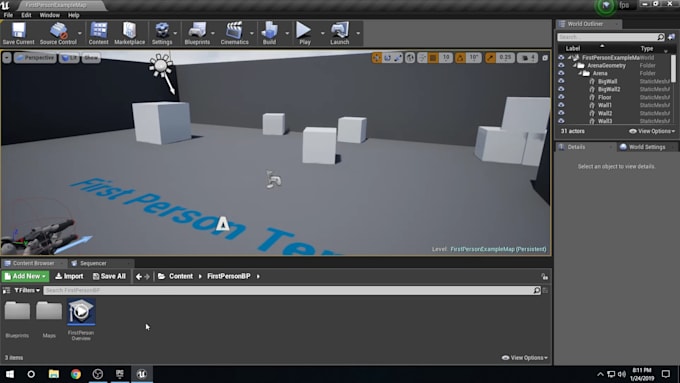This screenshot has width=680, height=383.
Task: Select the Content Browser tab
Action: (x=33, y=263)
